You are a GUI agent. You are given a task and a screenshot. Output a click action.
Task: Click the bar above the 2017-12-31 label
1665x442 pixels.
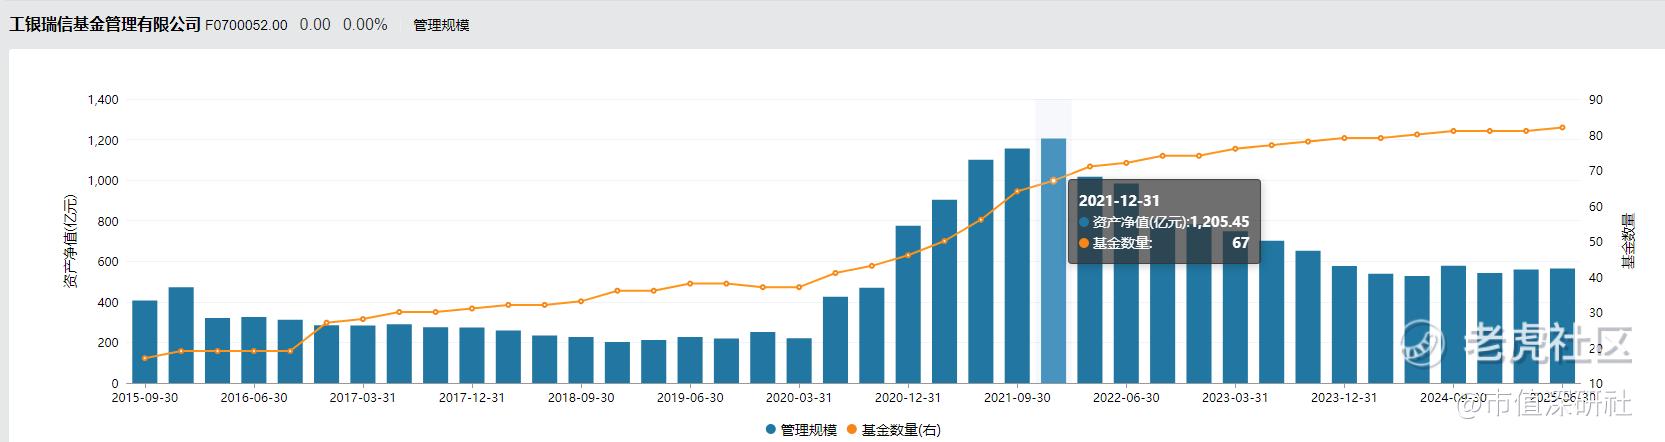coord(472,355)
